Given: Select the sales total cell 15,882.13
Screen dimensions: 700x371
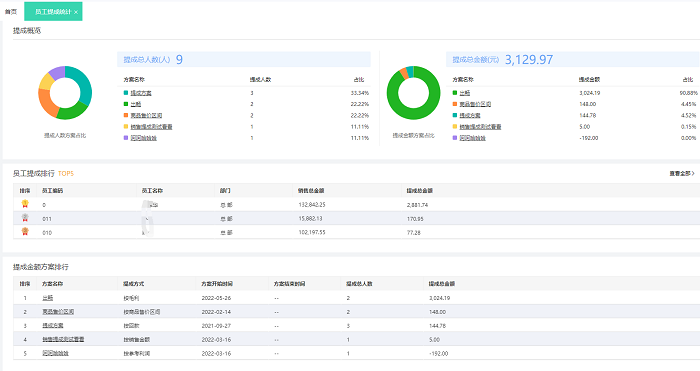Looking at the screenshot, I should tap(310, 219).
